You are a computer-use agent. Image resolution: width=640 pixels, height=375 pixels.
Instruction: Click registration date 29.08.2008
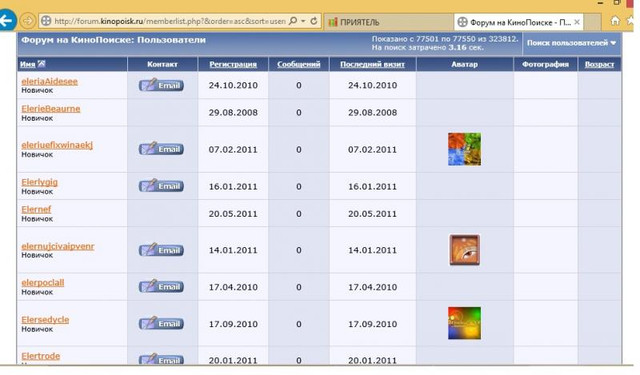point(233,113)
